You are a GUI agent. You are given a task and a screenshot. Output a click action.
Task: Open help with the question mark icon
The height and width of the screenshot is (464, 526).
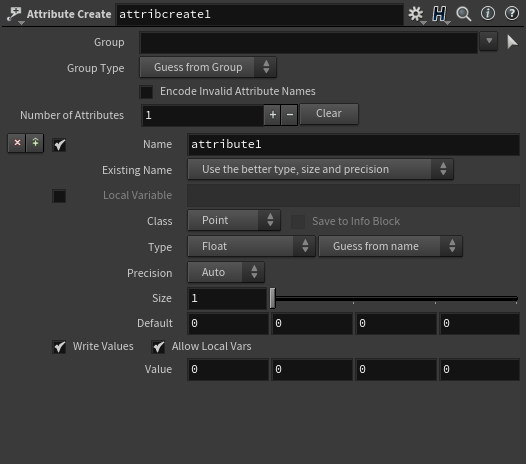[512, 14]
